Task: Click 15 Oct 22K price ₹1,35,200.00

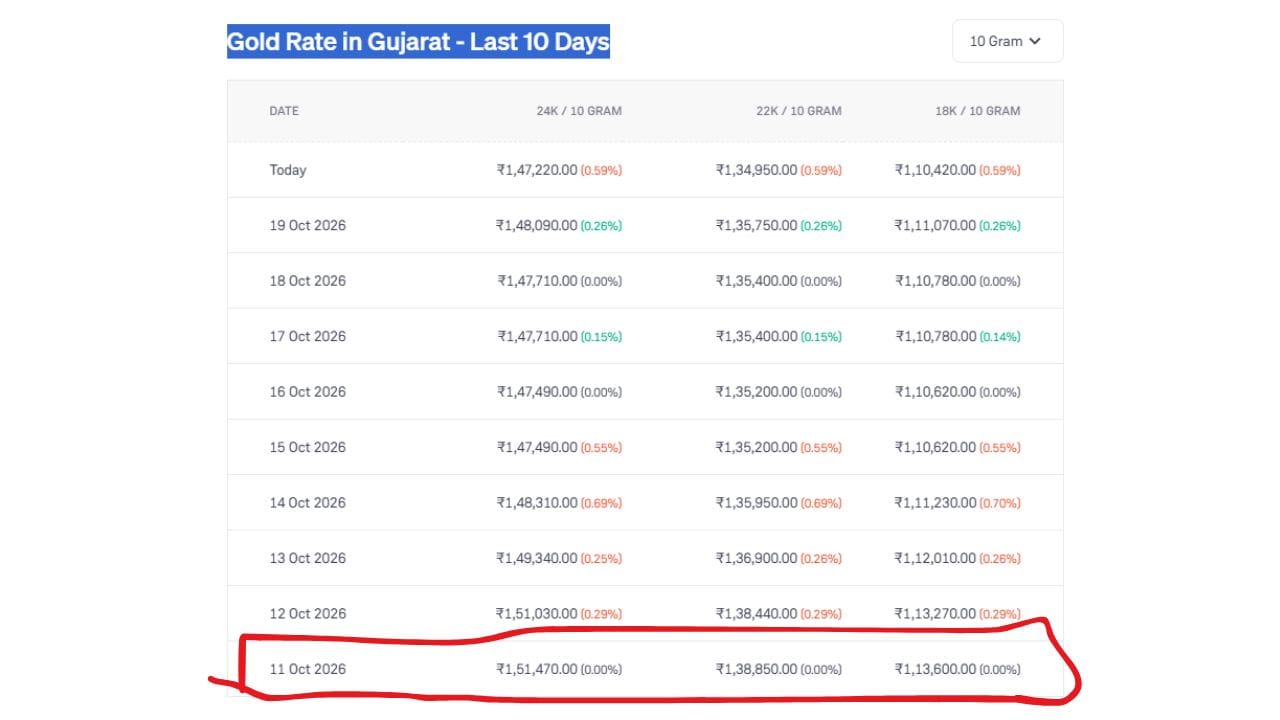Action: [756, 447]
